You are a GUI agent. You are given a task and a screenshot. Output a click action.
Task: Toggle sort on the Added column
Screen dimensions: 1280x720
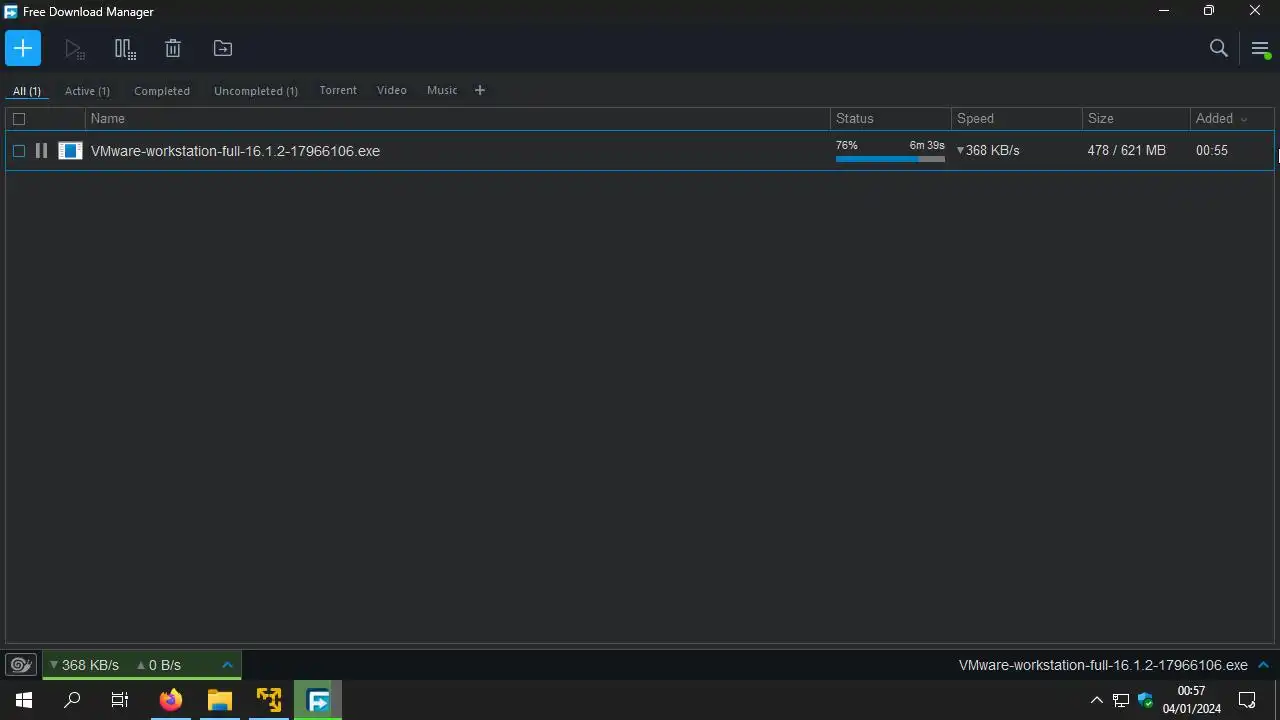(1230, 118)
